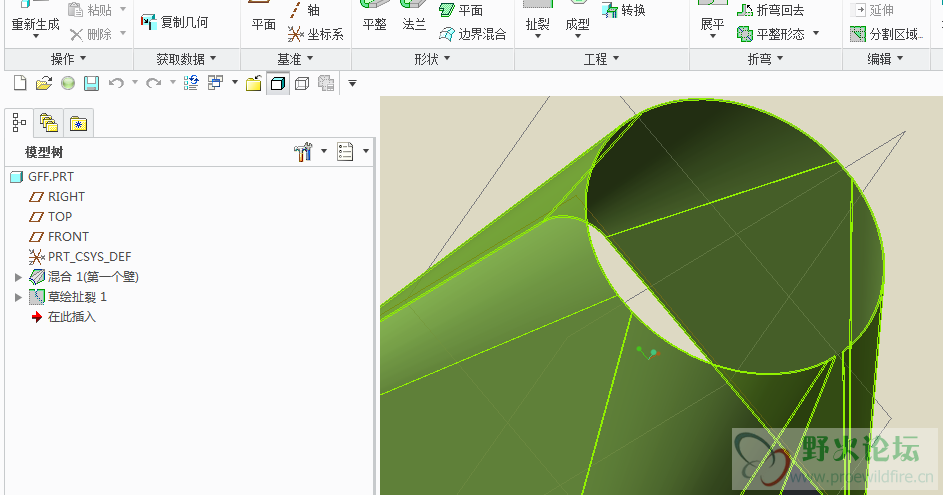Screen dimensions: 943x495
Task: Switch to the favorites tab
Action: (x=78, y=123)
